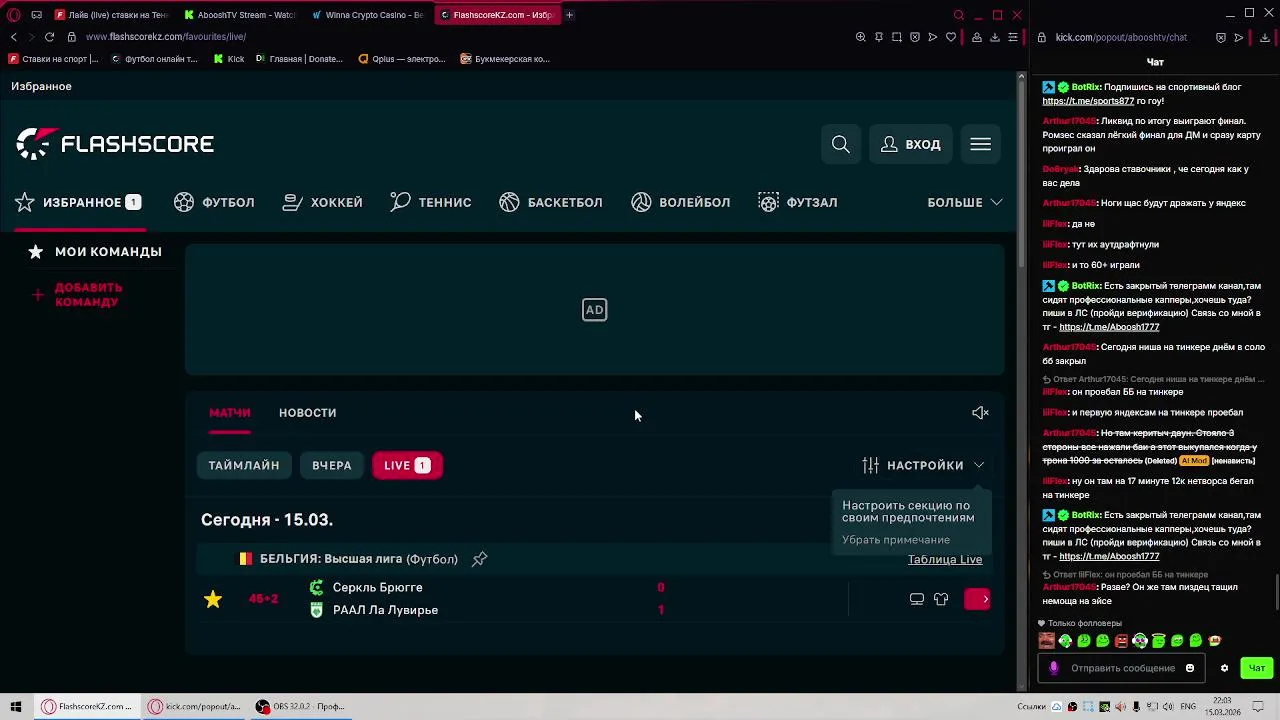
Task: Click the МОИ КОМАНДЫ sidebar heading
Action: point(108,252)
